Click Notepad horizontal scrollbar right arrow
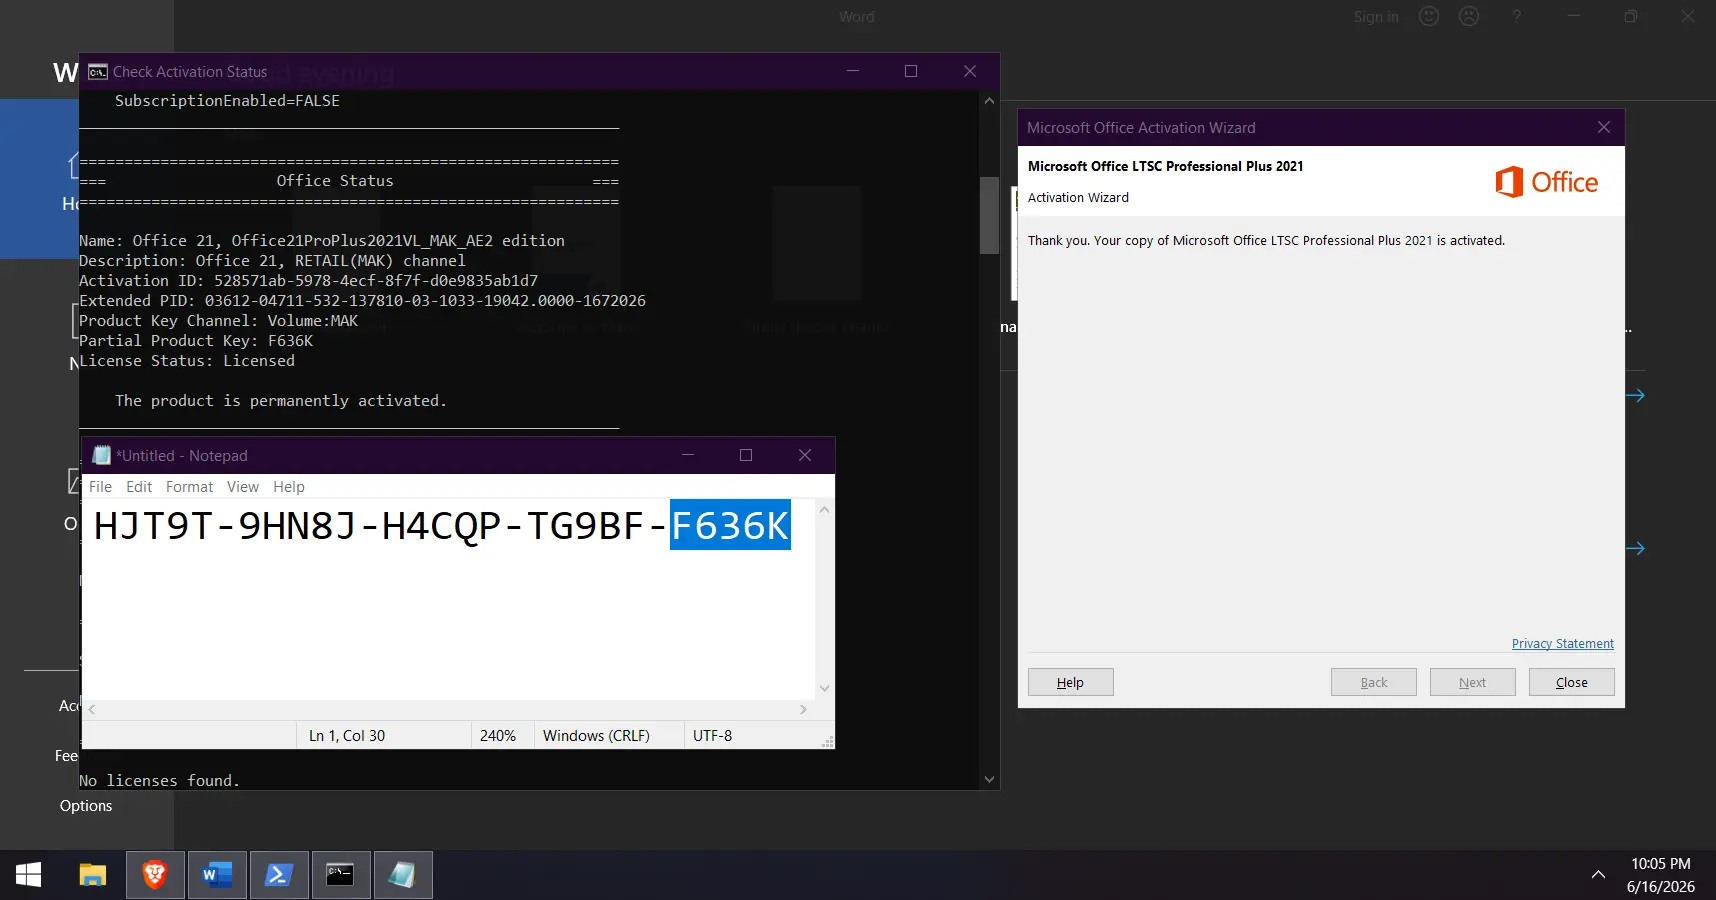This screenshot has height=900, width=1716. pyautogui.click(x=803, y=709)
